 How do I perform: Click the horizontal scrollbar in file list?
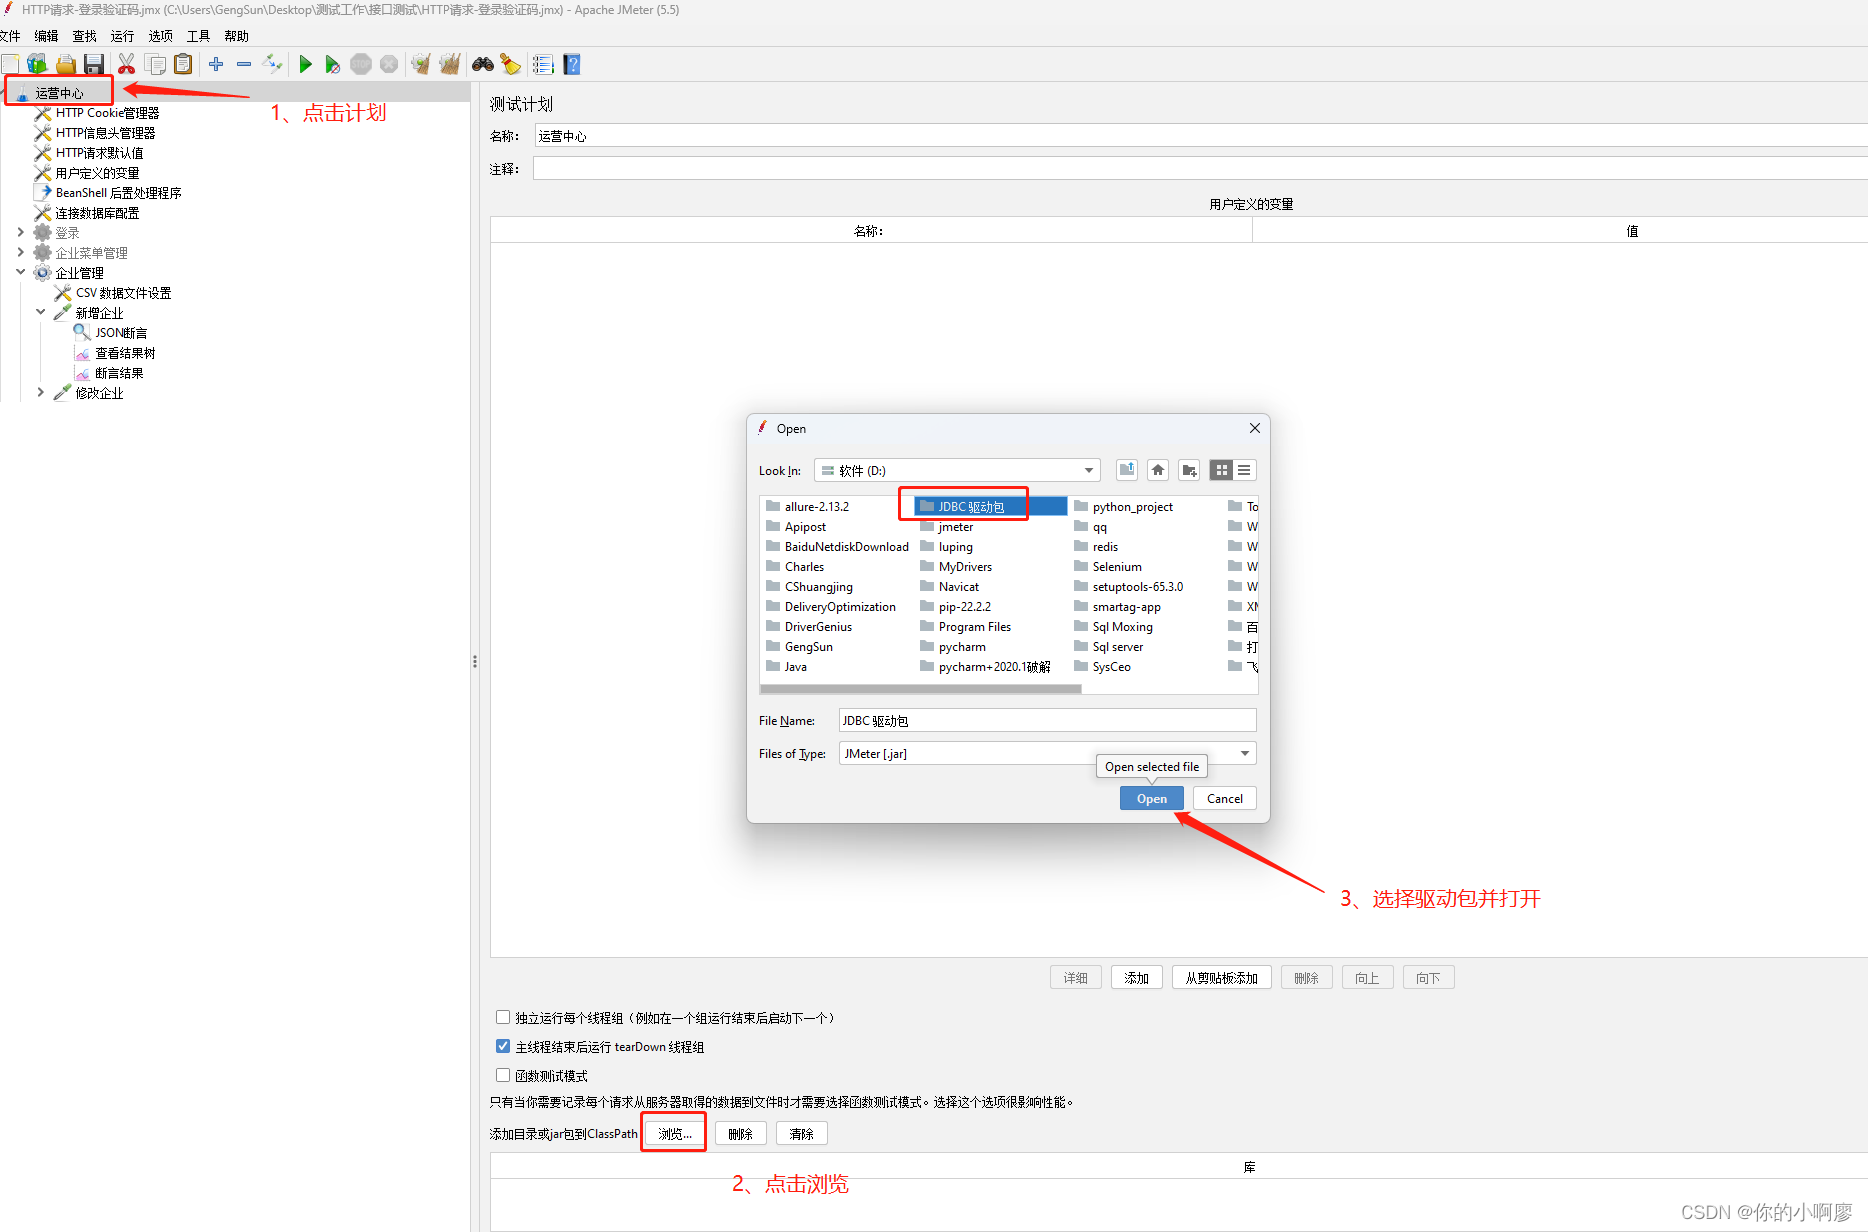pyautogui.click(x=920, y=689)
